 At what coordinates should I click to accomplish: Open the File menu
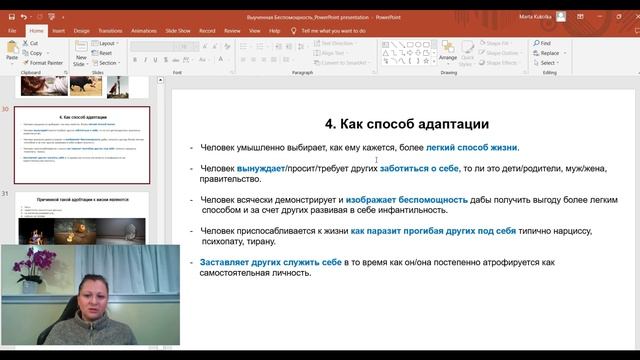(x=12, y=31)
